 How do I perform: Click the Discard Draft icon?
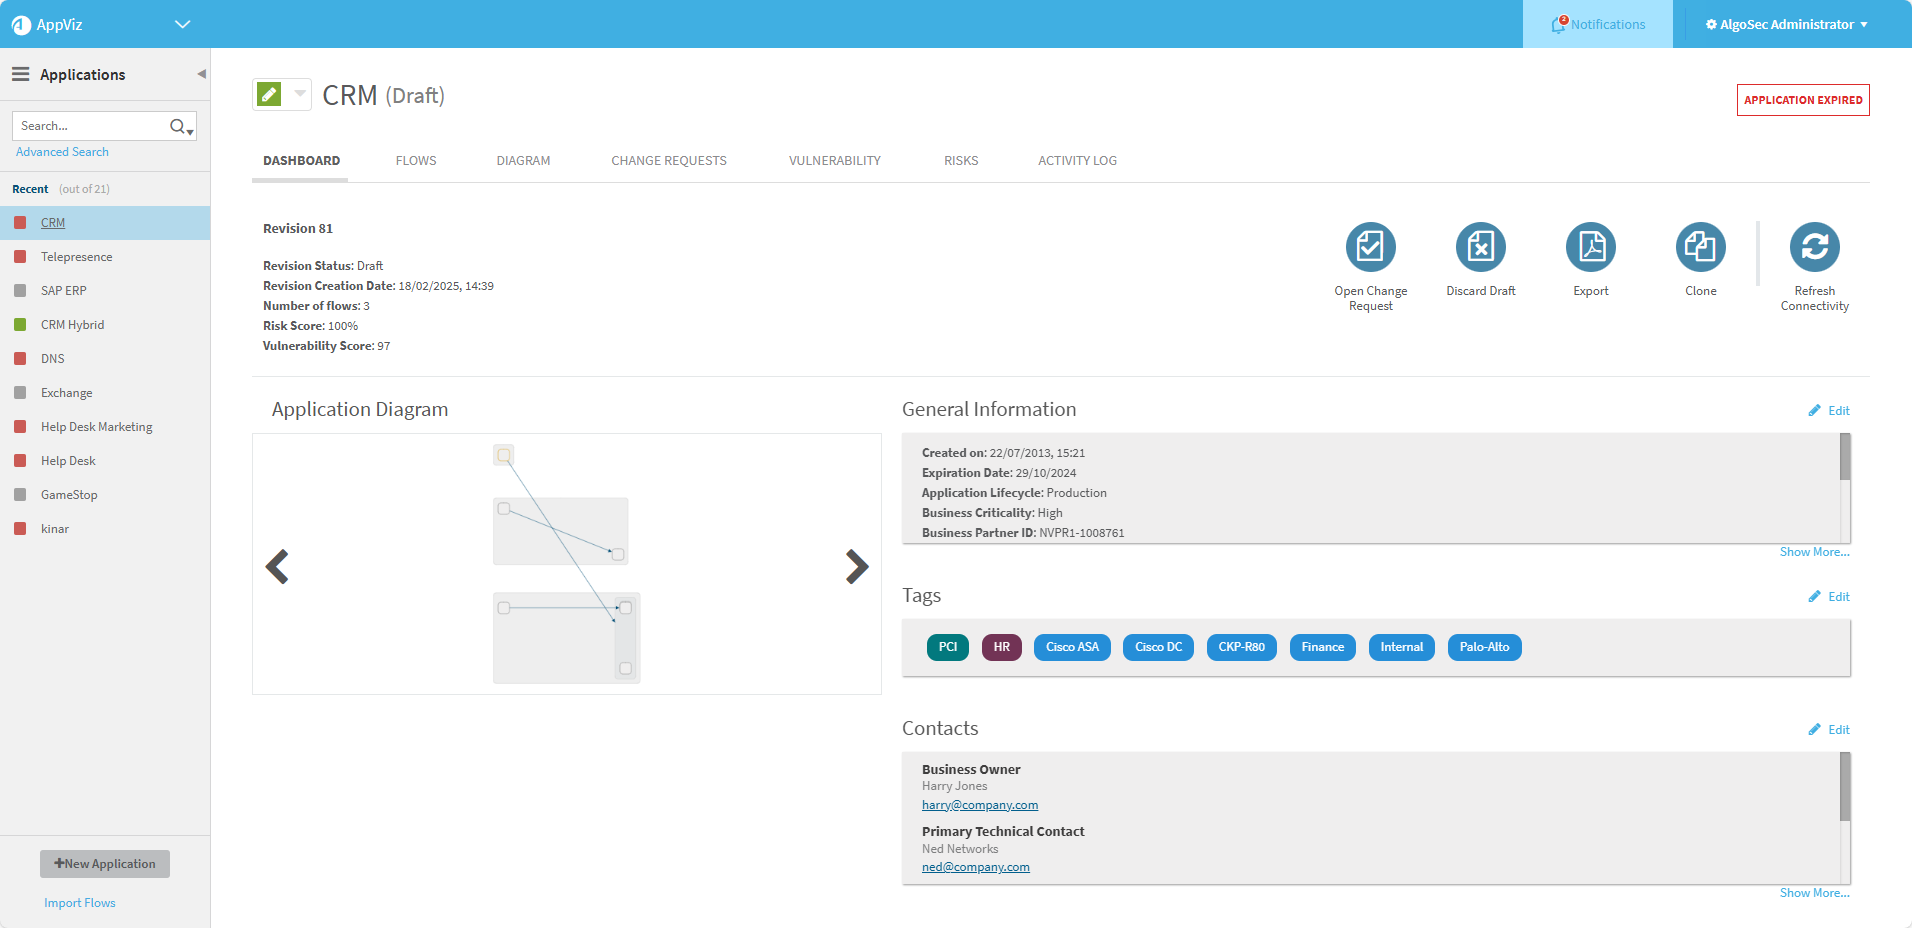(1480, 247)
